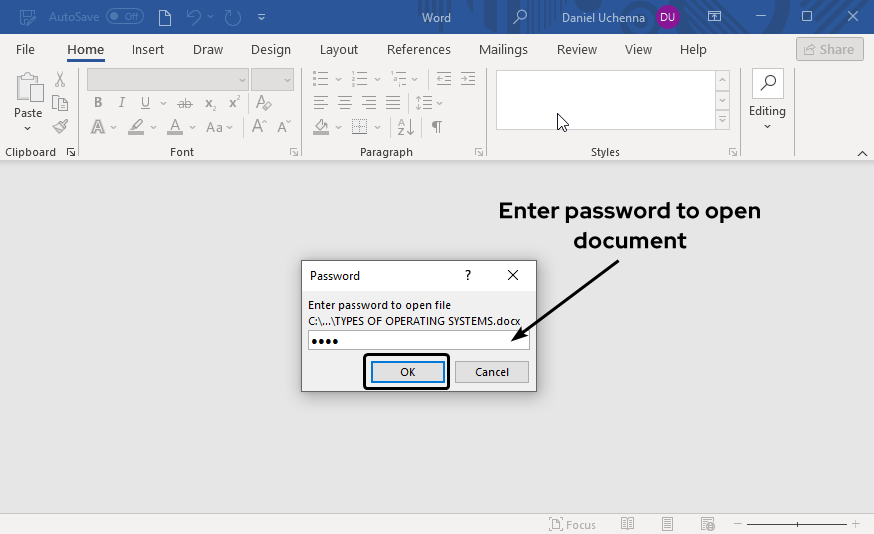Open the DU account avatar

click(667, 17)
